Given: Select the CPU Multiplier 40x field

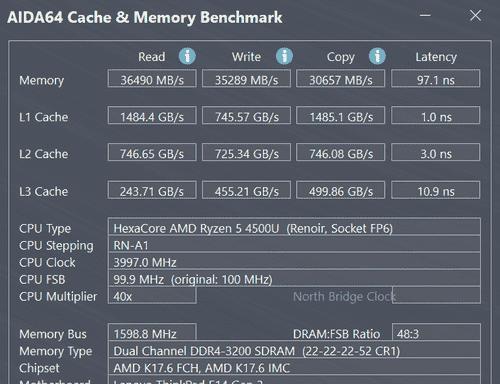Looking at the screenshot, I should tap(152, 295).
